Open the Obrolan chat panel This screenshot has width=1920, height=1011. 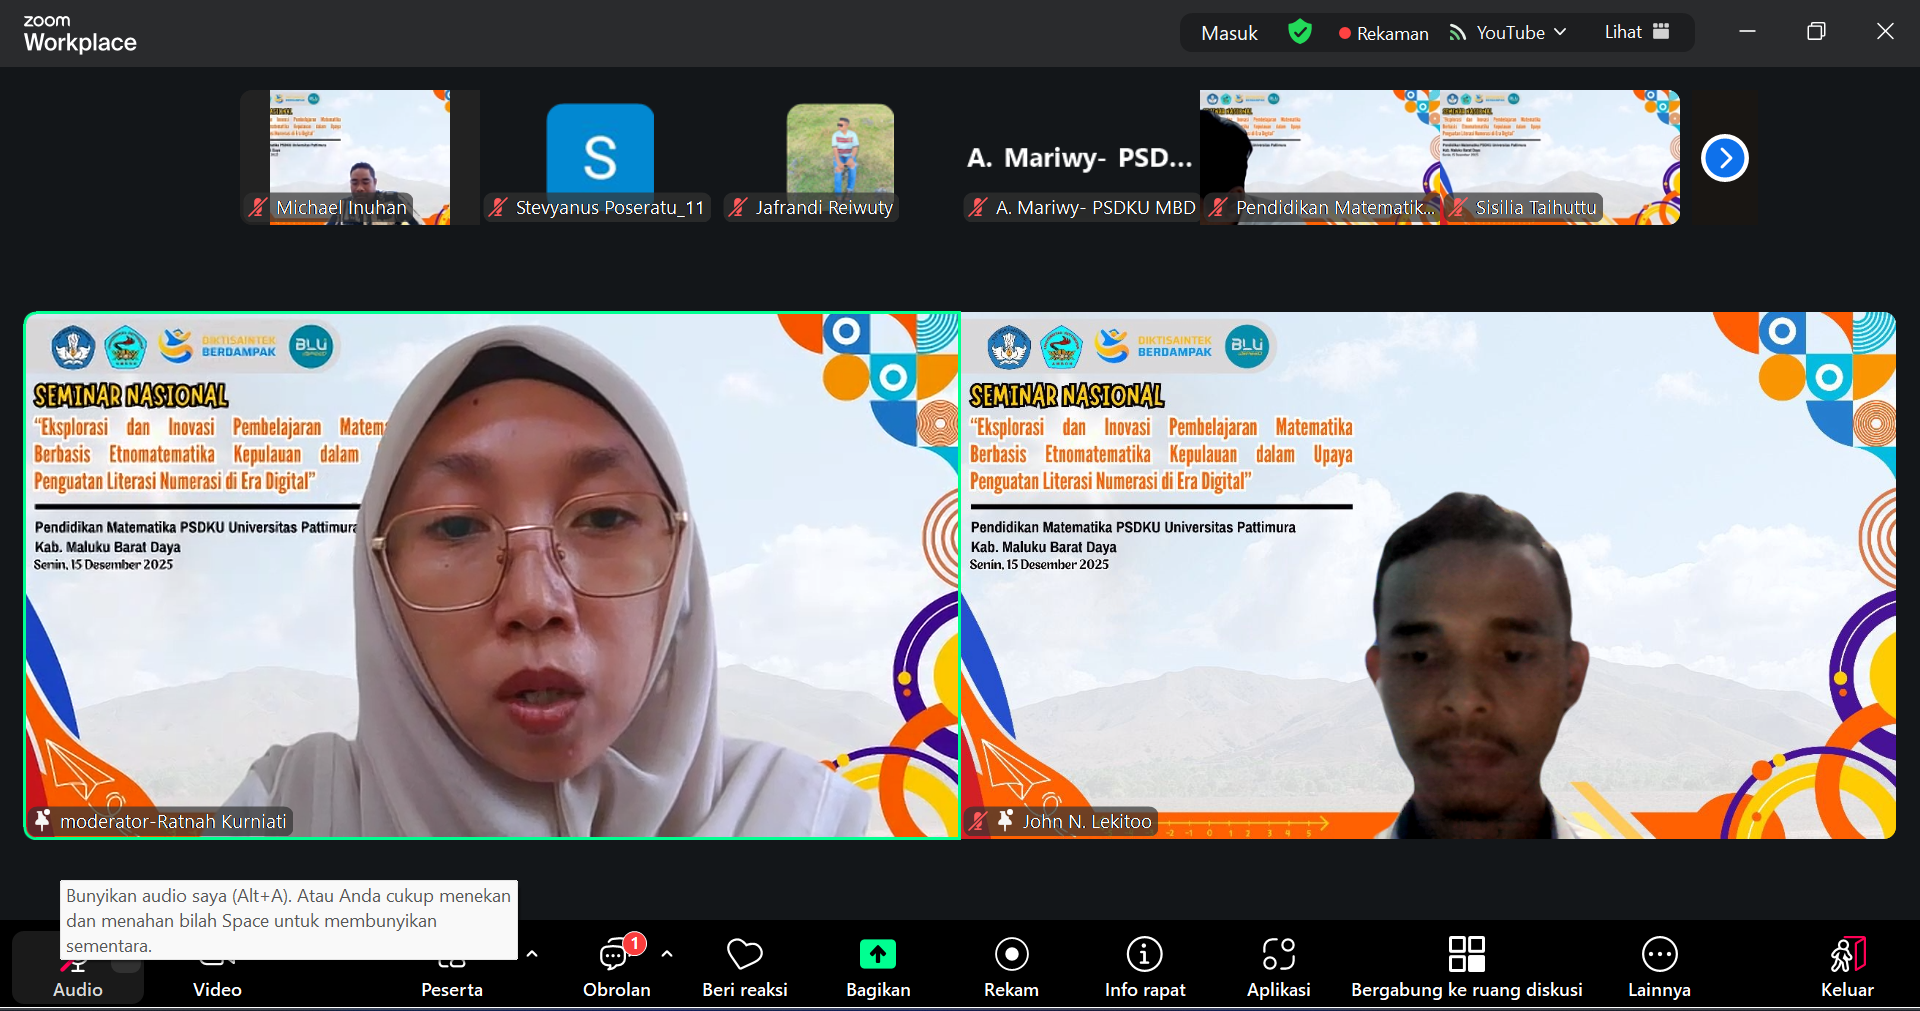(615, 966)
